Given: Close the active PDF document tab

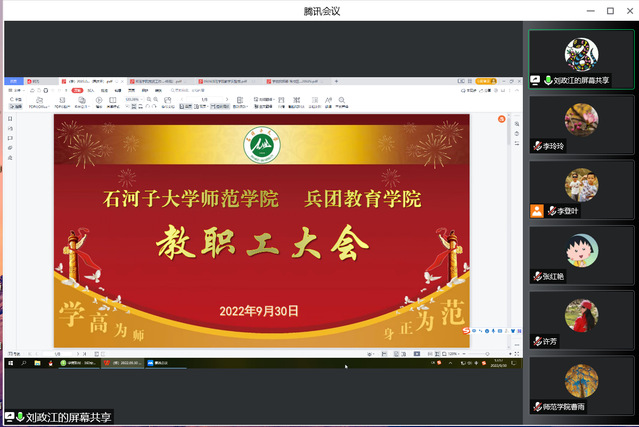Looking at the screenshot, I should click(x=122, y=81).
